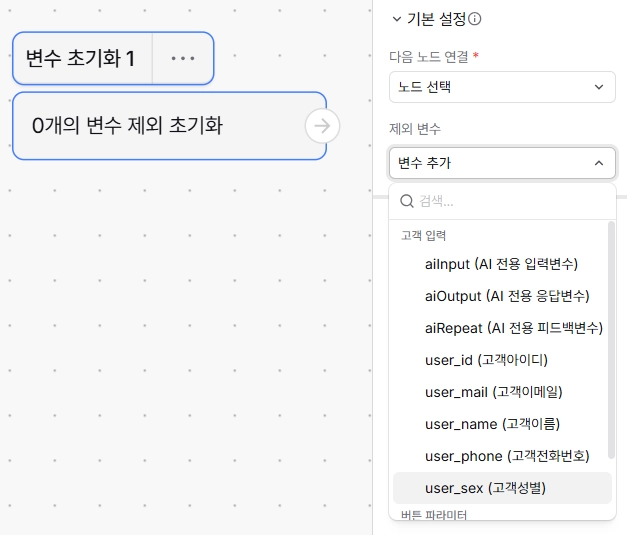Click the search magnifier icon in dropdown
Image resolution: width=627 pixels, height=535 pixels.
click(407, 201)
